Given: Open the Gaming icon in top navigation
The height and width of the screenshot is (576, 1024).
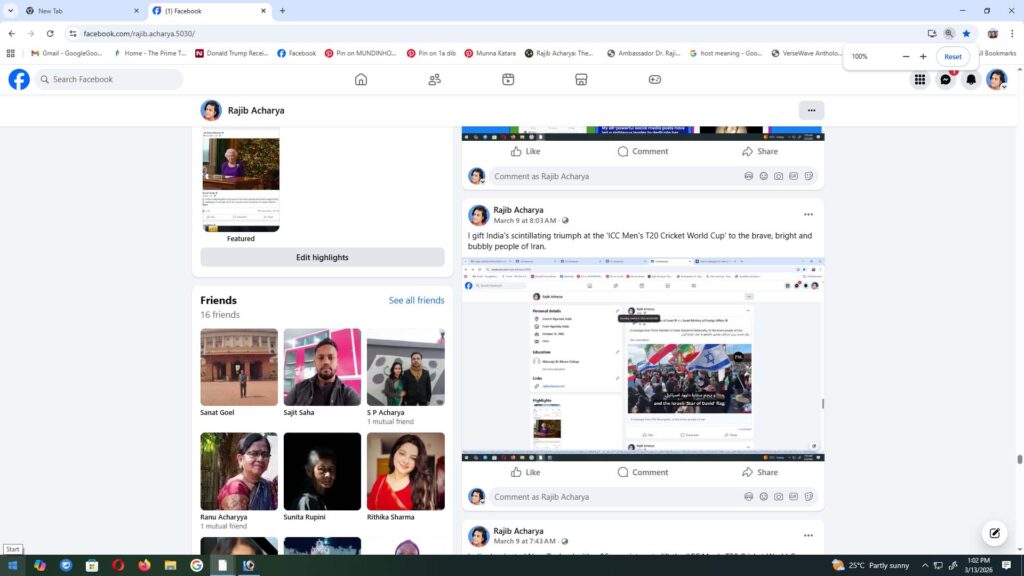Looking at the screenshot, I should pos(655,80).
